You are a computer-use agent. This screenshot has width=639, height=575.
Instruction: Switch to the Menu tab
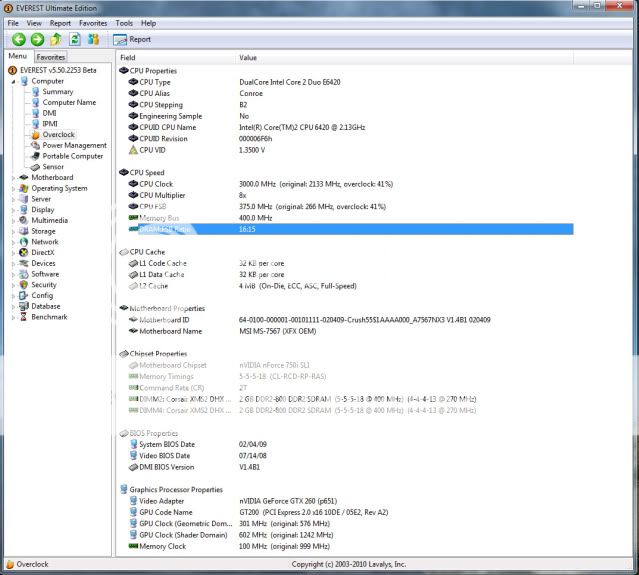click(18, 56)
